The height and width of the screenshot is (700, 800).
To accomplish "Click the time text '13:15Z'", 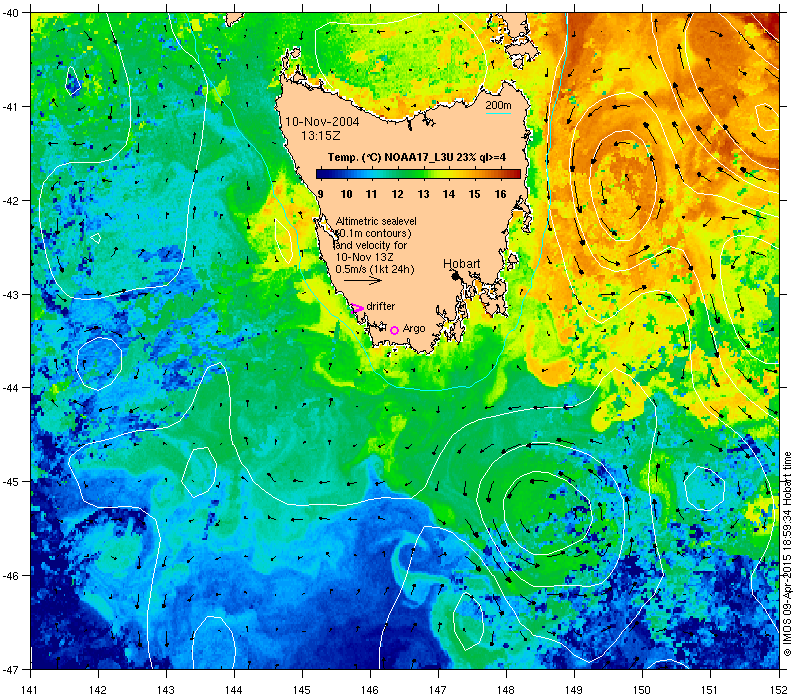I will point(320,136).
